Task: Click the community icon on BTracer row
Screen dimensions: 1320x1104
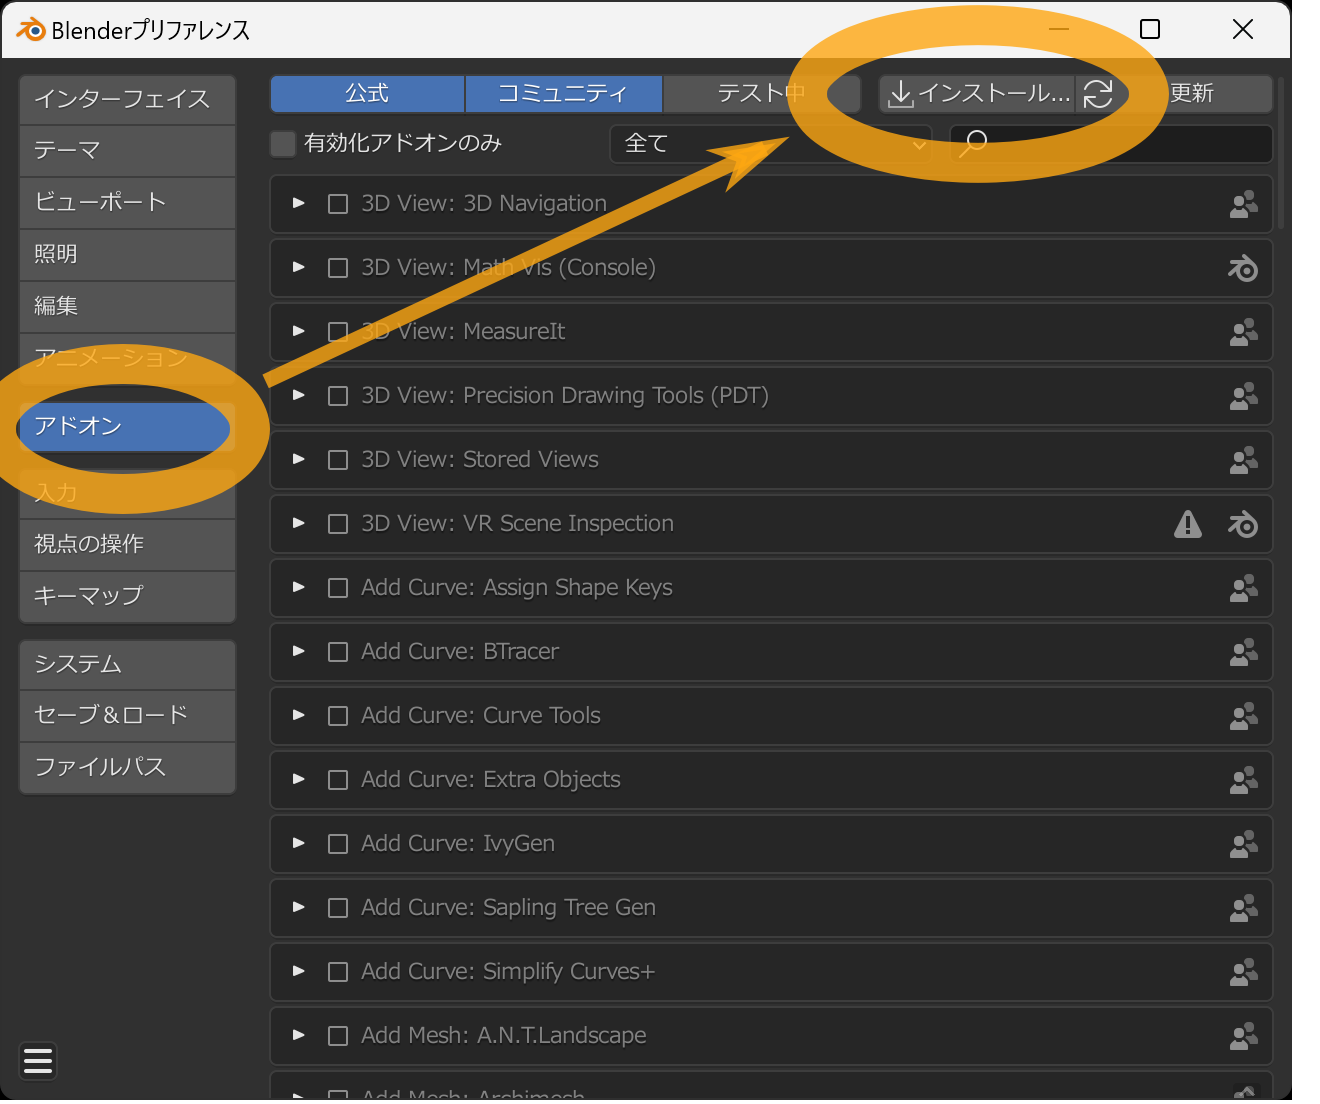Action: pyautogui.click(x=1243, y=652)
